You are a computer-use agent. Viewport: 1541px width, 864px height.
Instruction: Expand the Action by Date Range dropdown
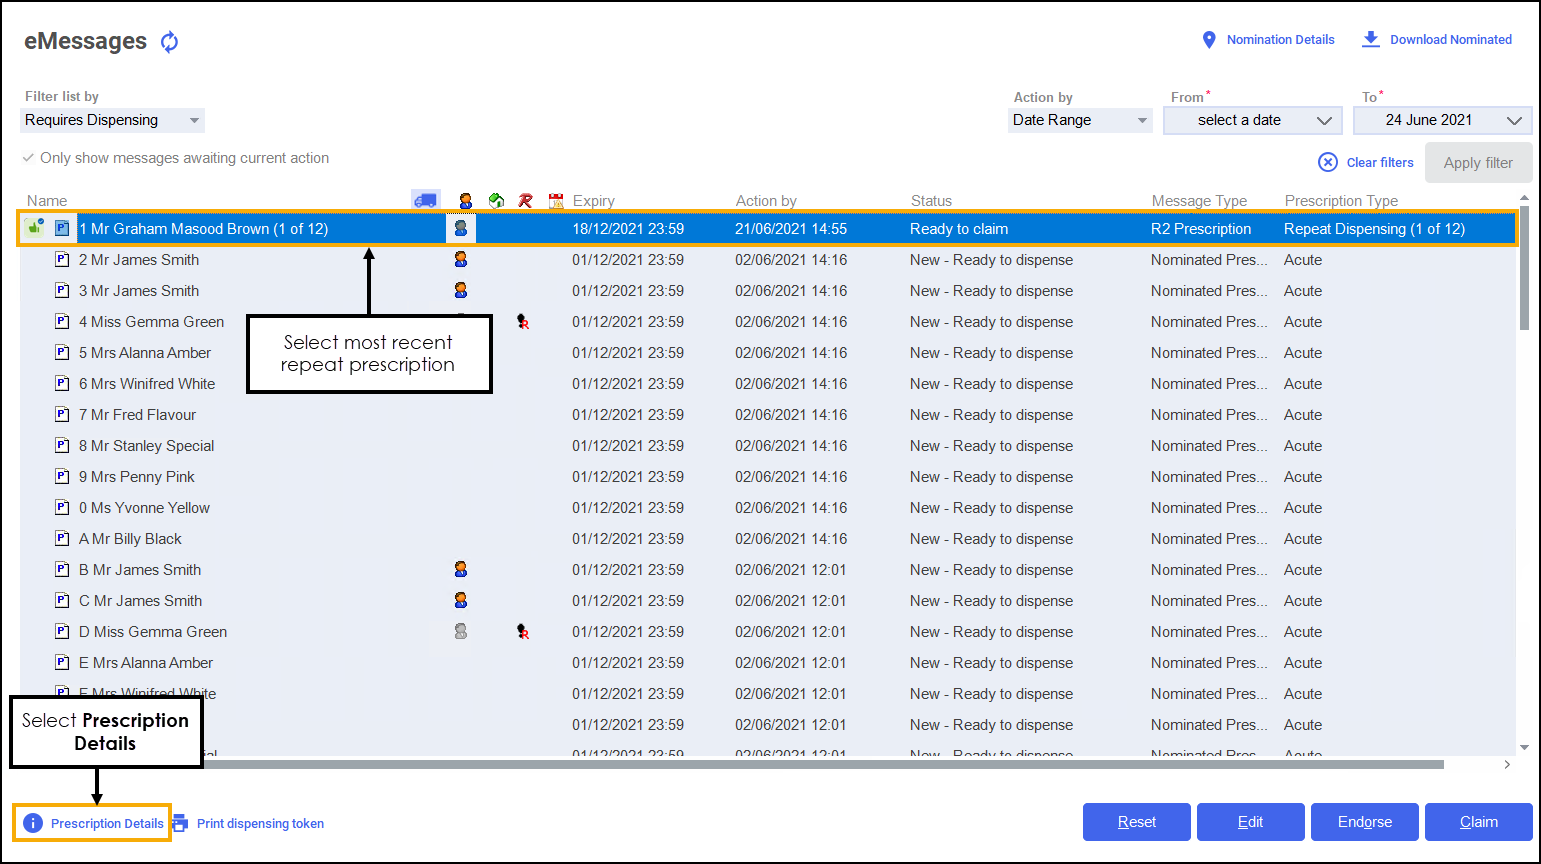pos(1080,120)
